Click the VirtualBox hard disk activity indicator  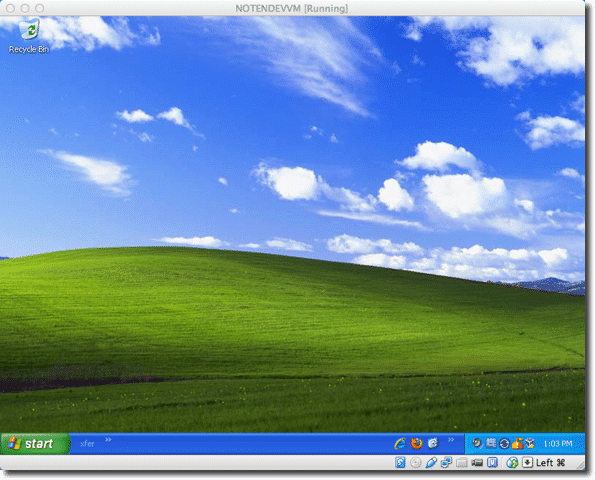pos(400,463)
